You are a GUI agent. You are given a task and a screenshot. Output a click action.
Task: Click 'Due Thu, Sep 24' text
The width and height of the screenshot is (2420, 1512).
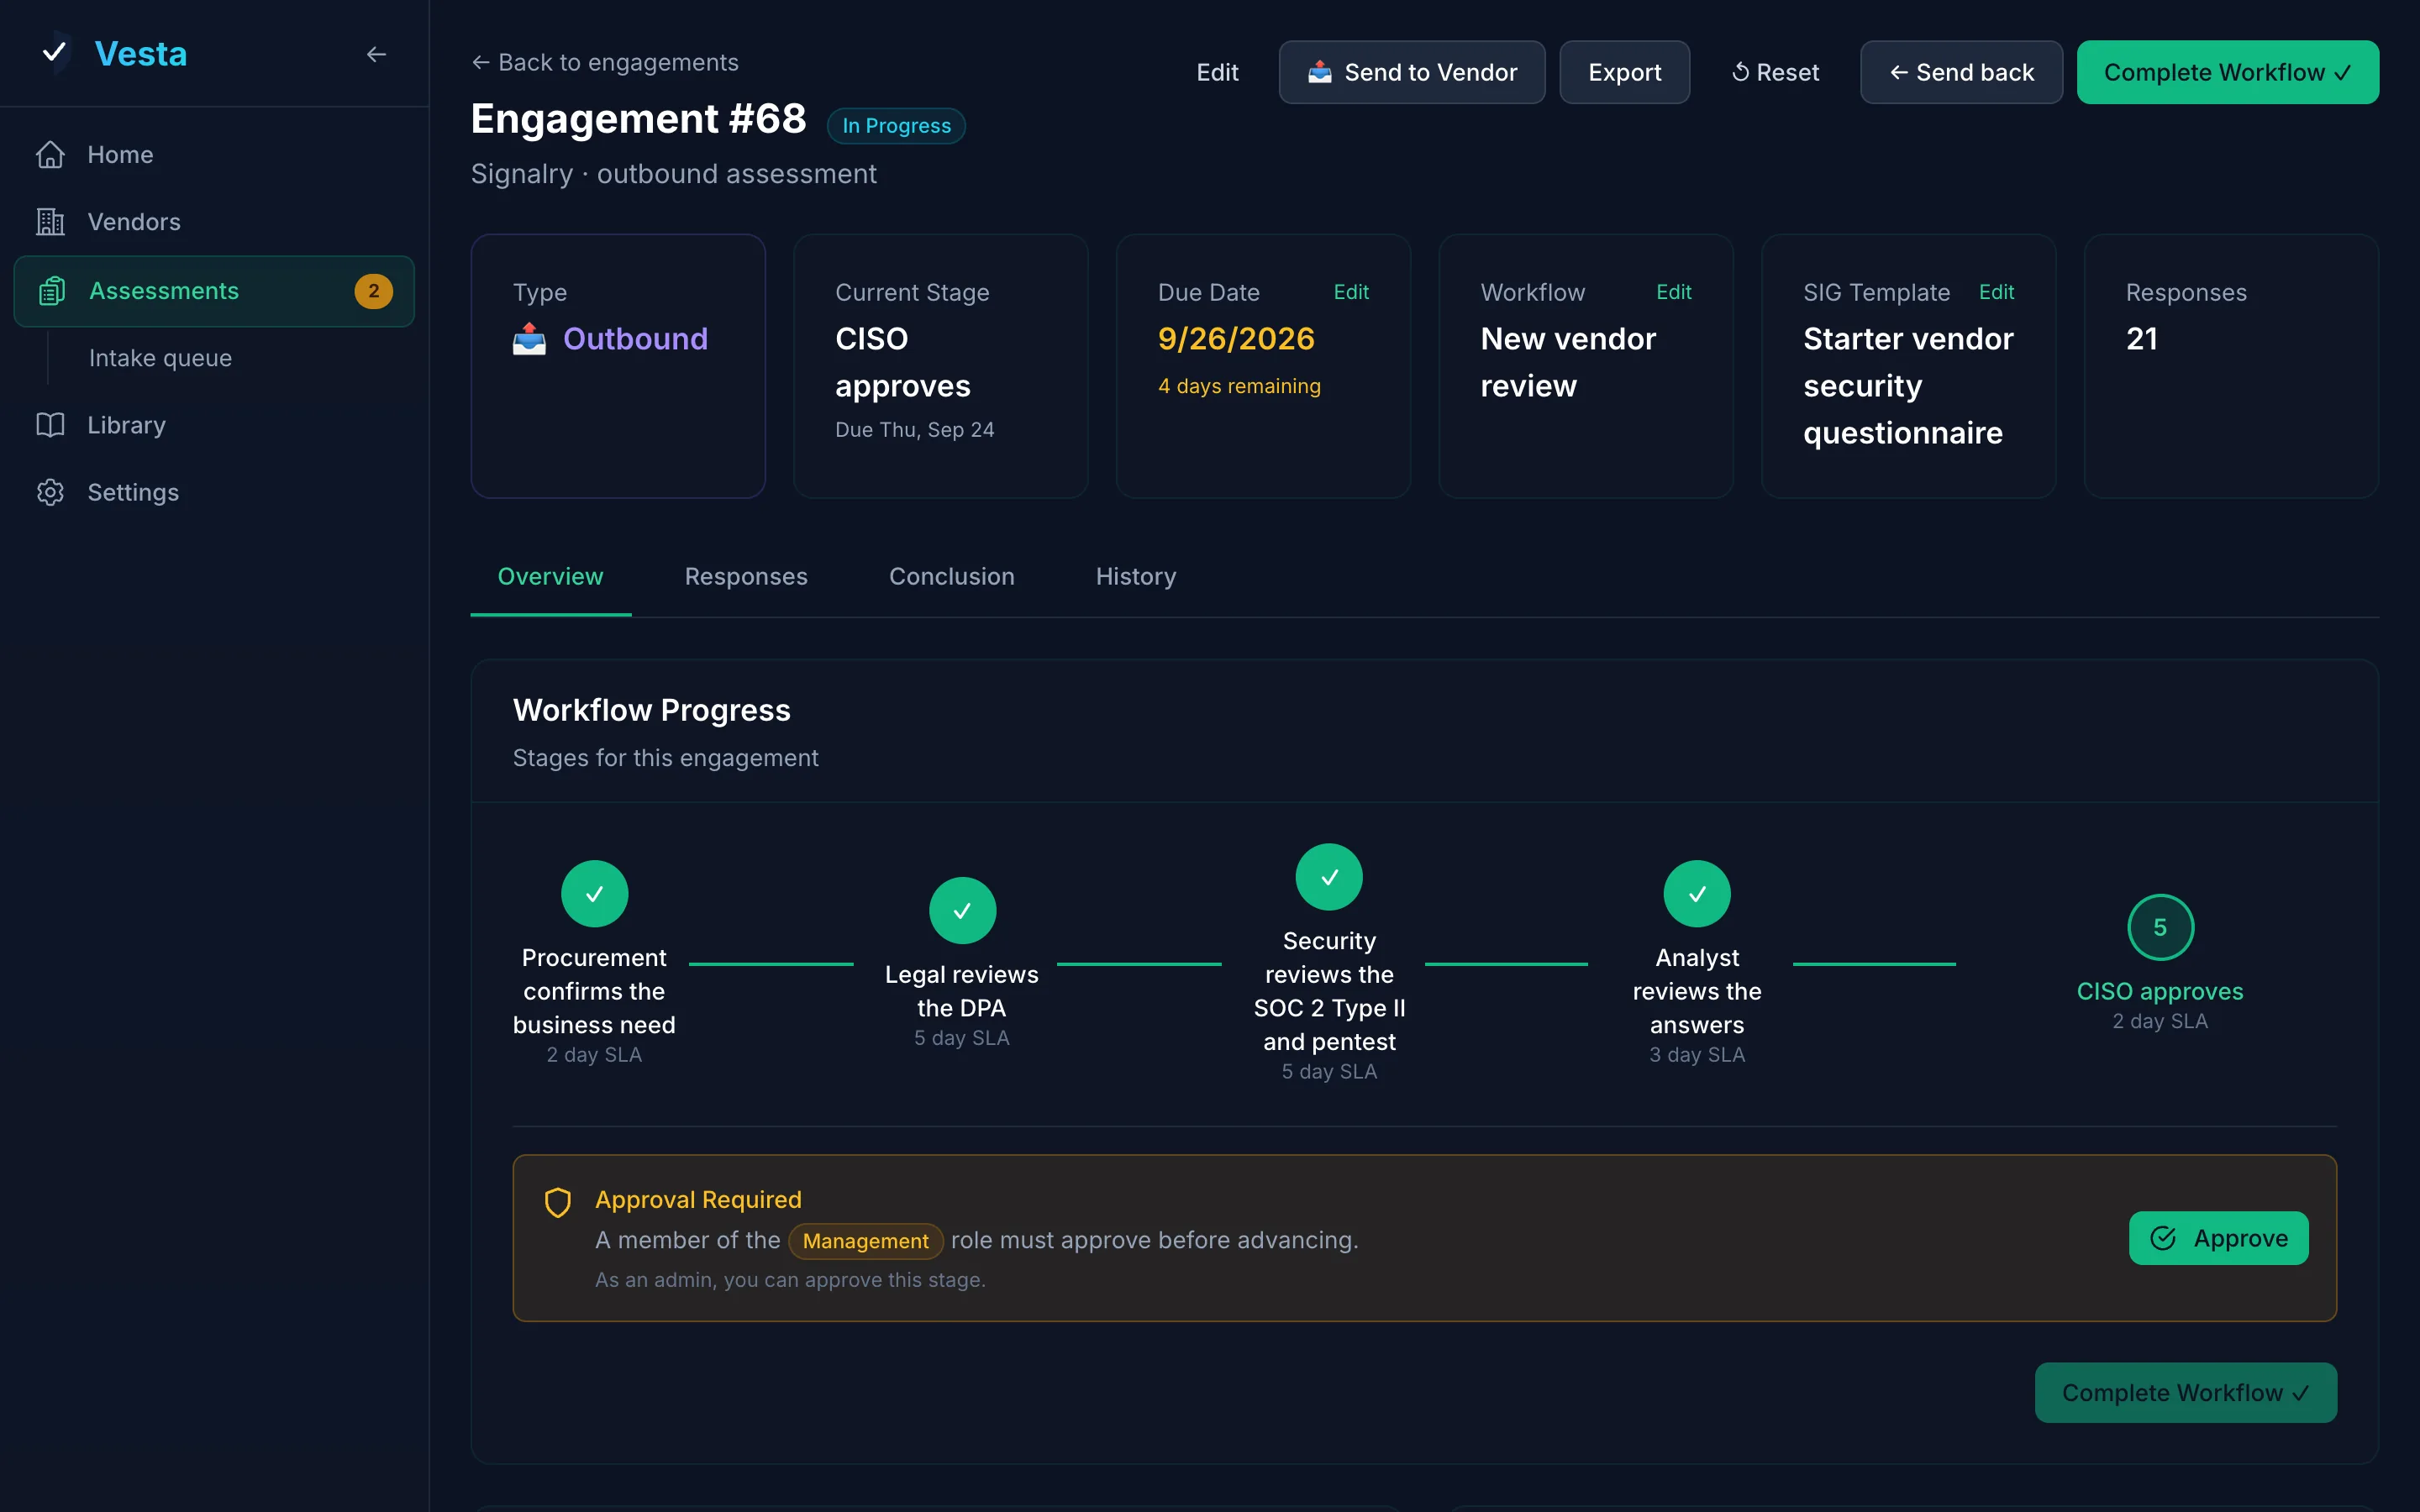point(914,429)
